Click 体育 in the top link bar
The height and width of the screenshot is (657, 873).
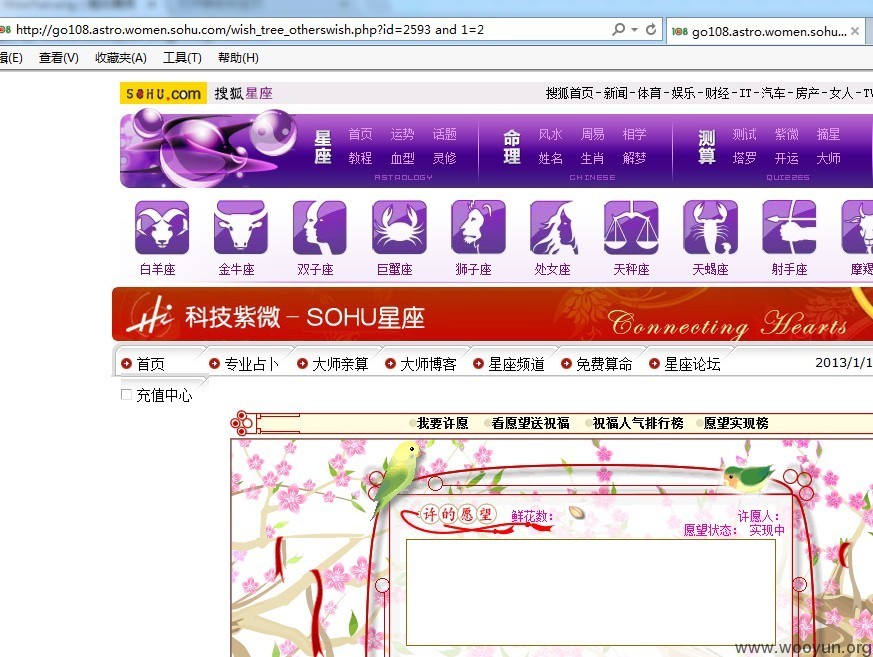pos(649,93)
